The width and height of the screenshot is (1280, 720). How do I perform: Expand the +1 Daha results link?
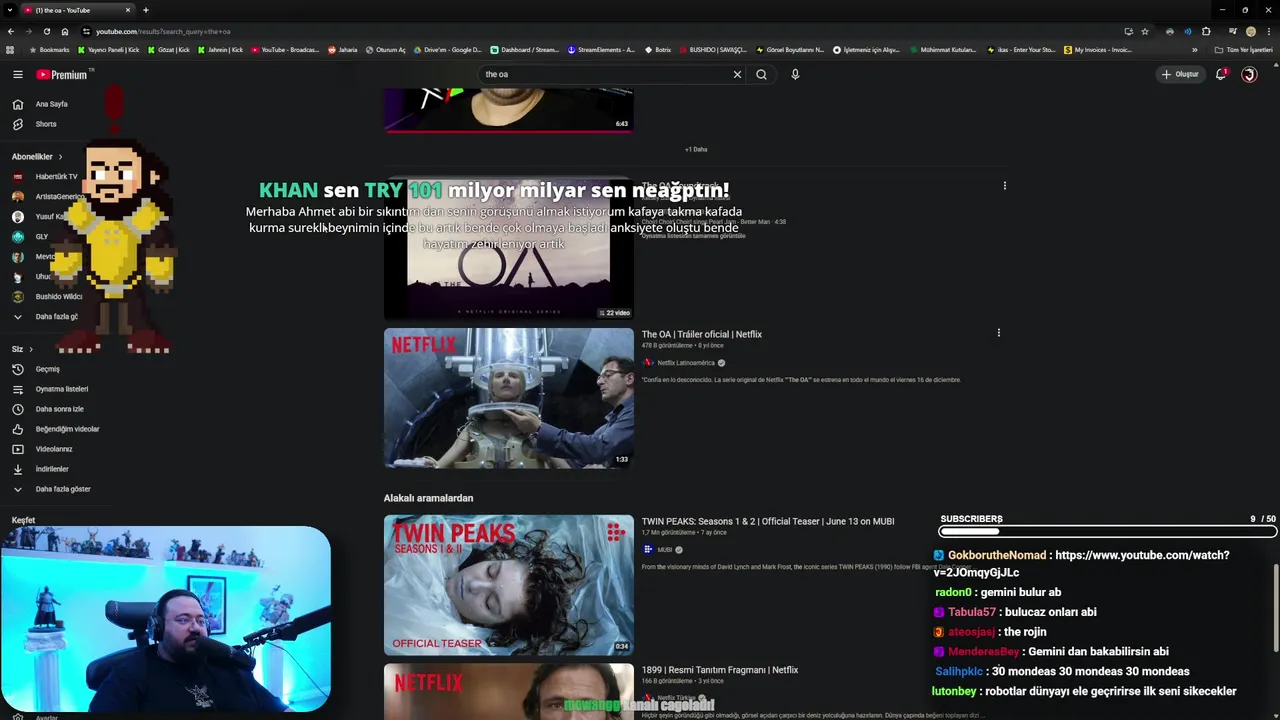696,149
